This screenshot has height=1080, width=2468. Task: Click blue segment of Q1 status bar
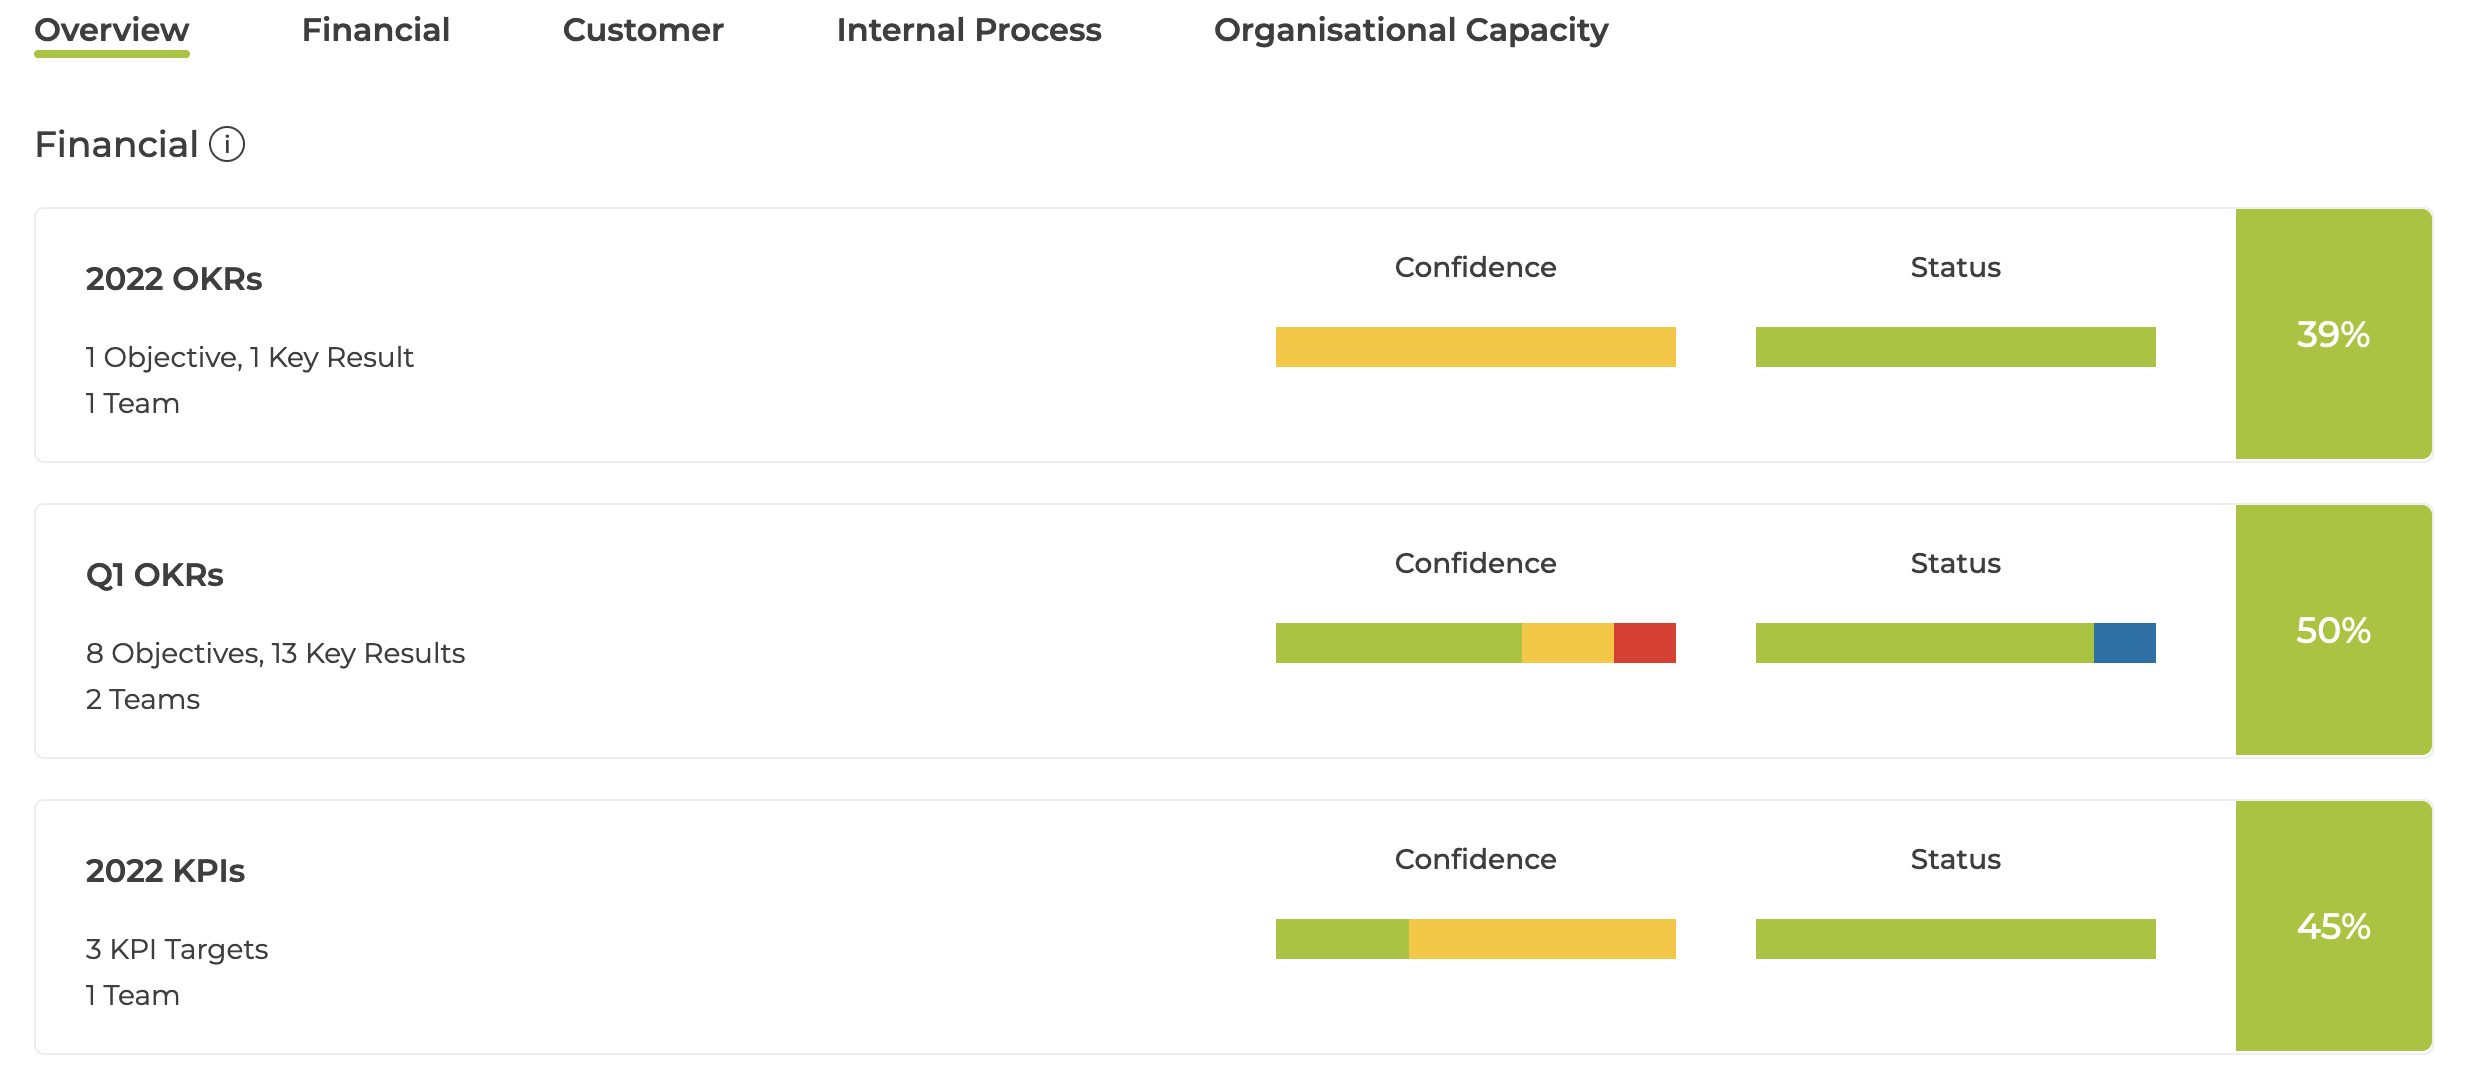point(2125,643)
